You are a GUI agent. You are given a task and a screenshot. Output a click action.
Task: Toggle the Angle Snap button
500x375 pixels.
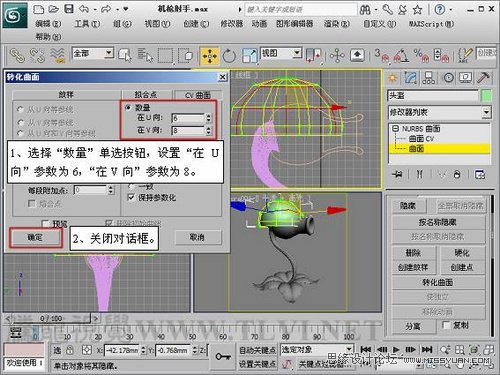(x=402, y=55)
